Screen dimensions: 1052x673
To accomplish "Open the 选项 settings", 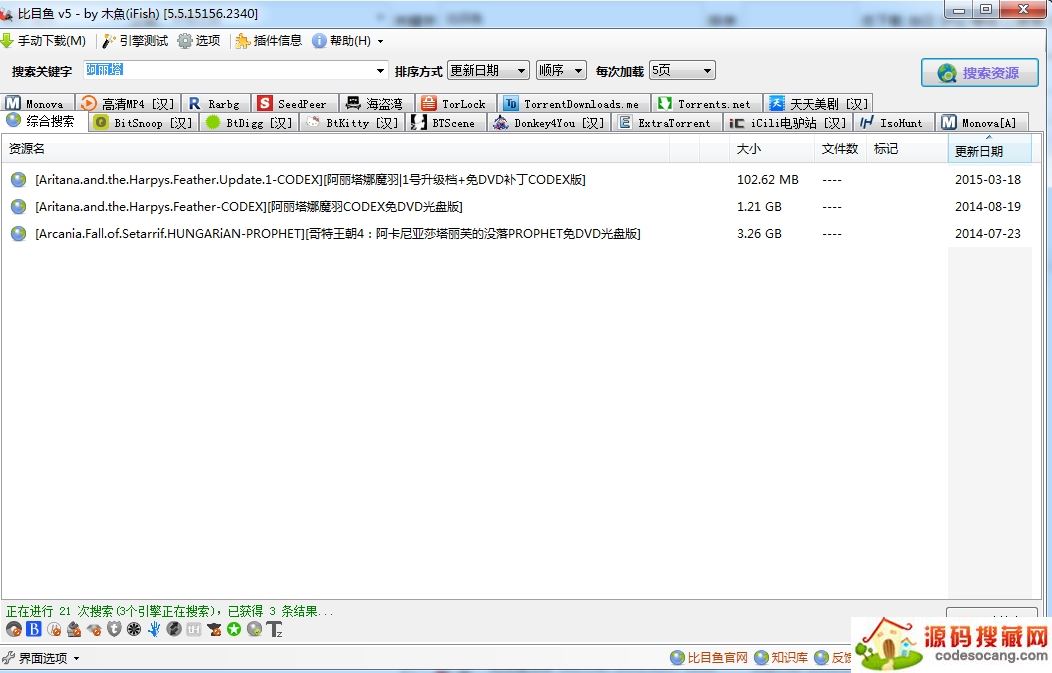I will (199, 41).
